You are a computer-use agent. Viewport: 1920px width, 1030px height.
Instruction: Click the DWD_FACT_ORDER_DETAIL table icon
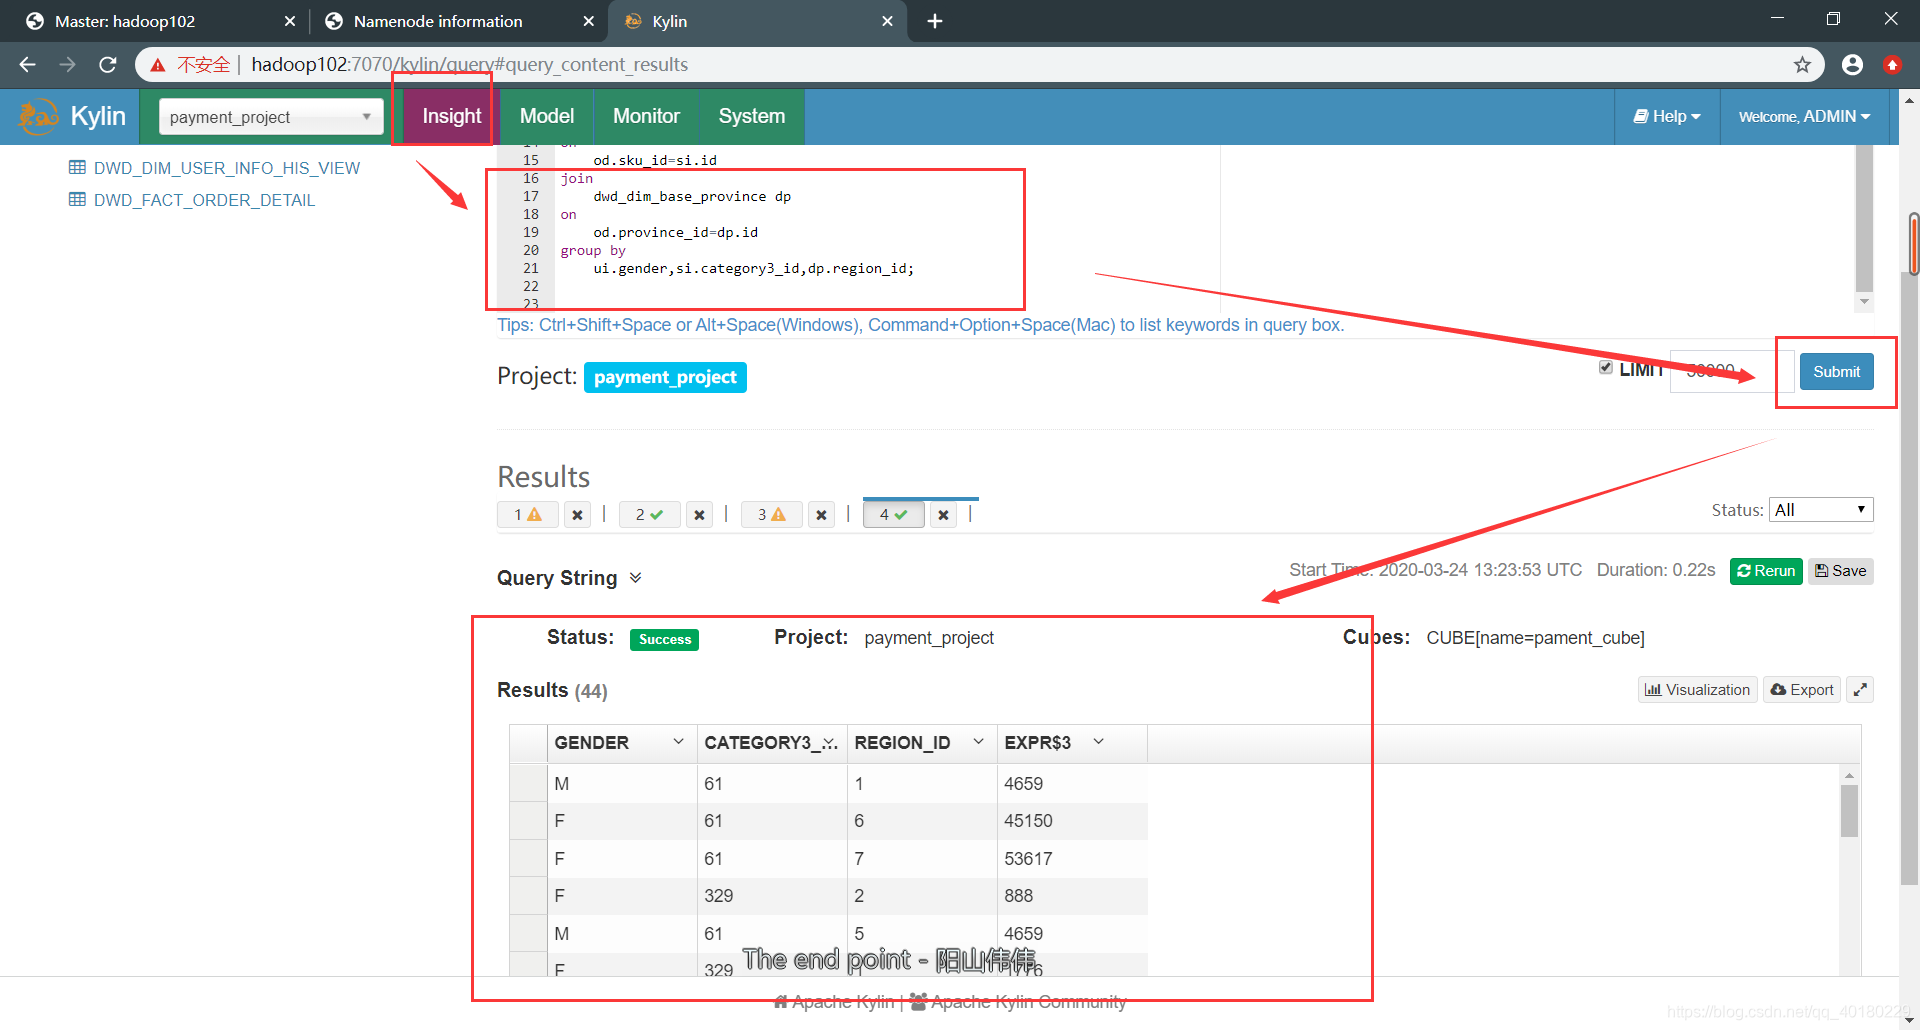click(77, 200)
